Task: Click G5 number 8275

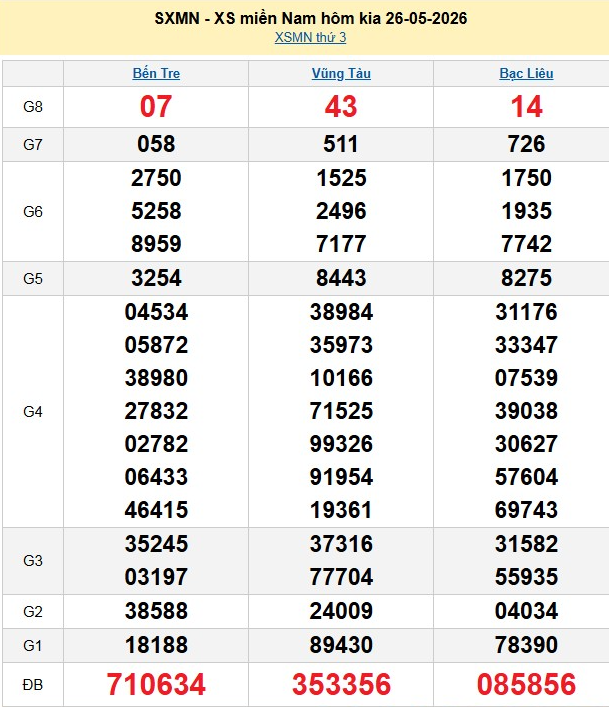Action: [x=526, y=278]
